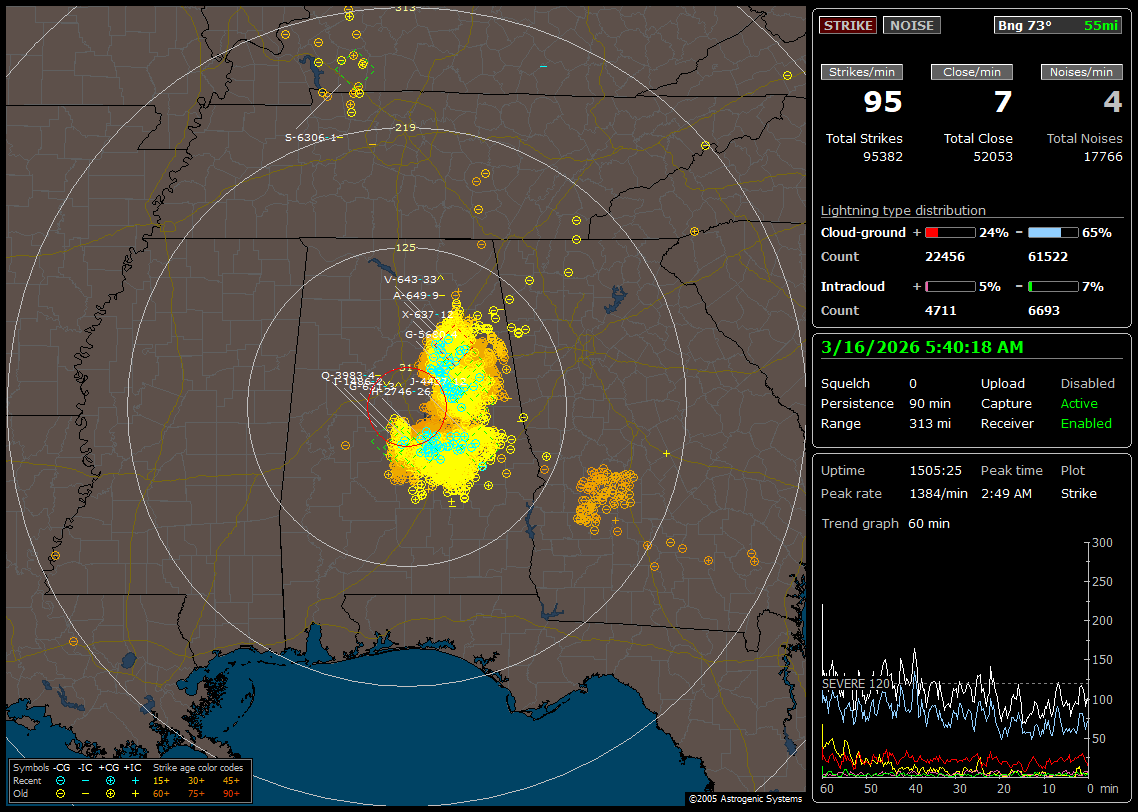
Task: Click the old -CG yellow legend symbol
Action: 61,793
